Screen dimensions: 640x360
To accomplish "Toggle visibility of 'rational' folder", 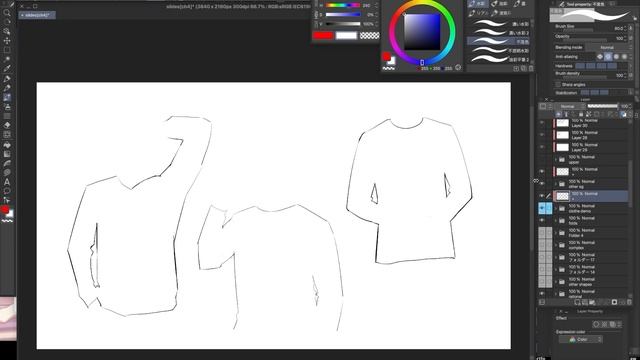I will (x=542, y=294).
